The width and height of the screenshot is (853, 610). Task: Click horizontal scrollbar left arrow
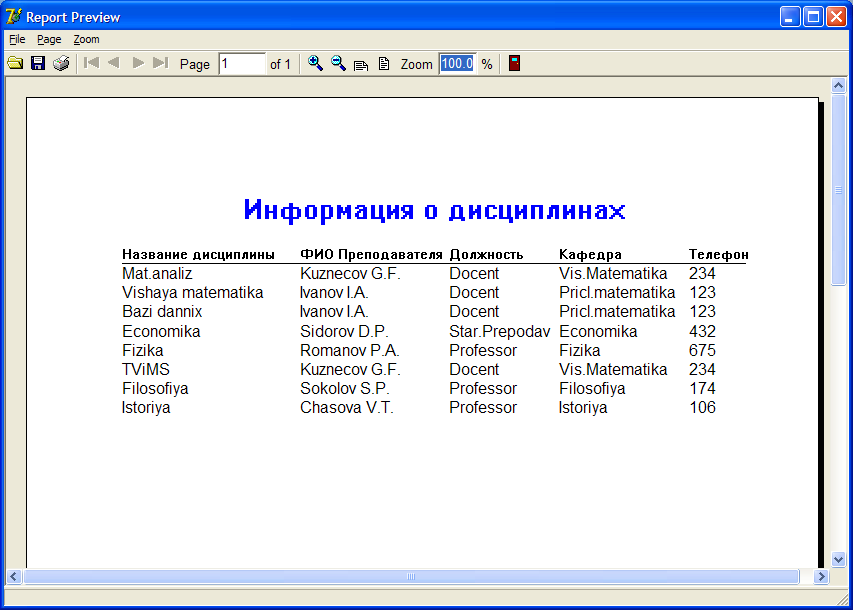tap(14, 576)
